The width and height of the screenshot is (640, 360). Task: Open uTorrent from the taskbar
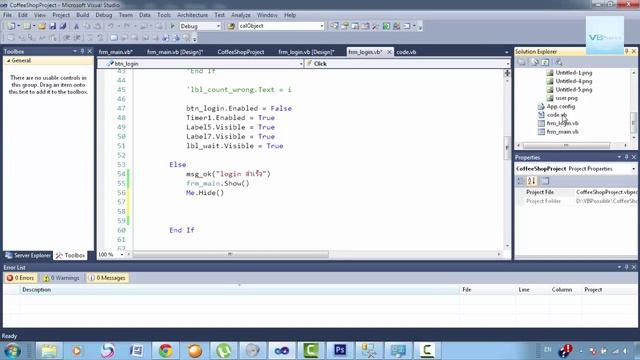(224, 351)
